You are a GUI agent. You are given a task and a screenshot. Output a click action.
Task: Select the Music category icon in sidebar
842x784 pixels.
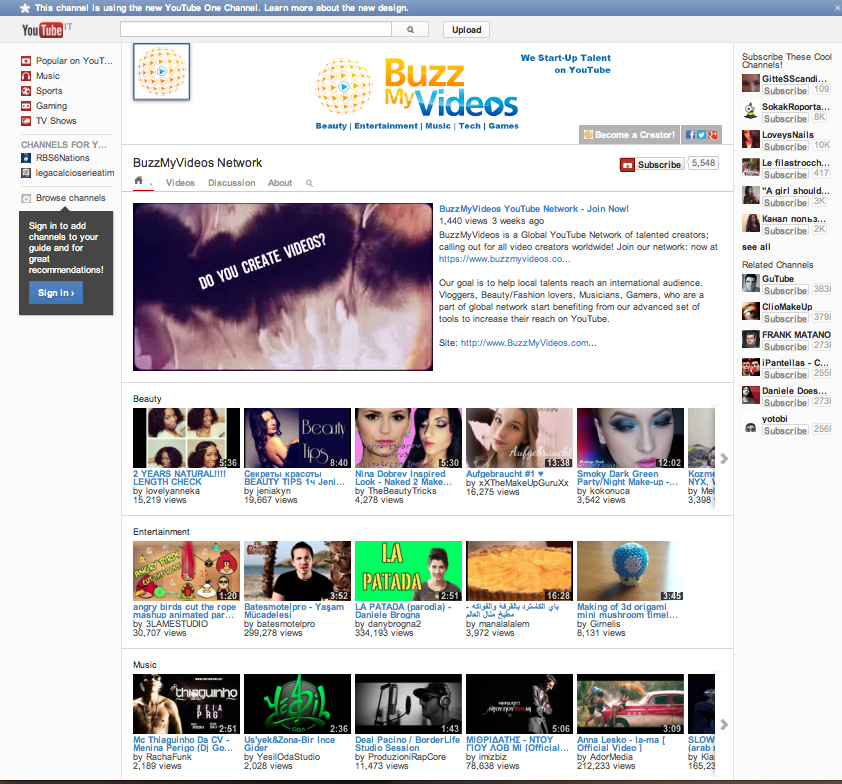(26, 76)
